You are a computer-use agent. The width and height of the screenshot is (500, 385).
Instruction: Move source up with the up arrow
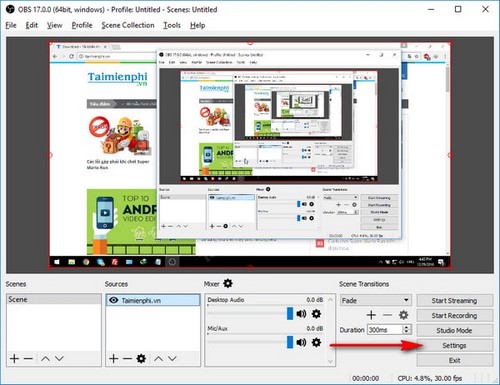point(159,359)
